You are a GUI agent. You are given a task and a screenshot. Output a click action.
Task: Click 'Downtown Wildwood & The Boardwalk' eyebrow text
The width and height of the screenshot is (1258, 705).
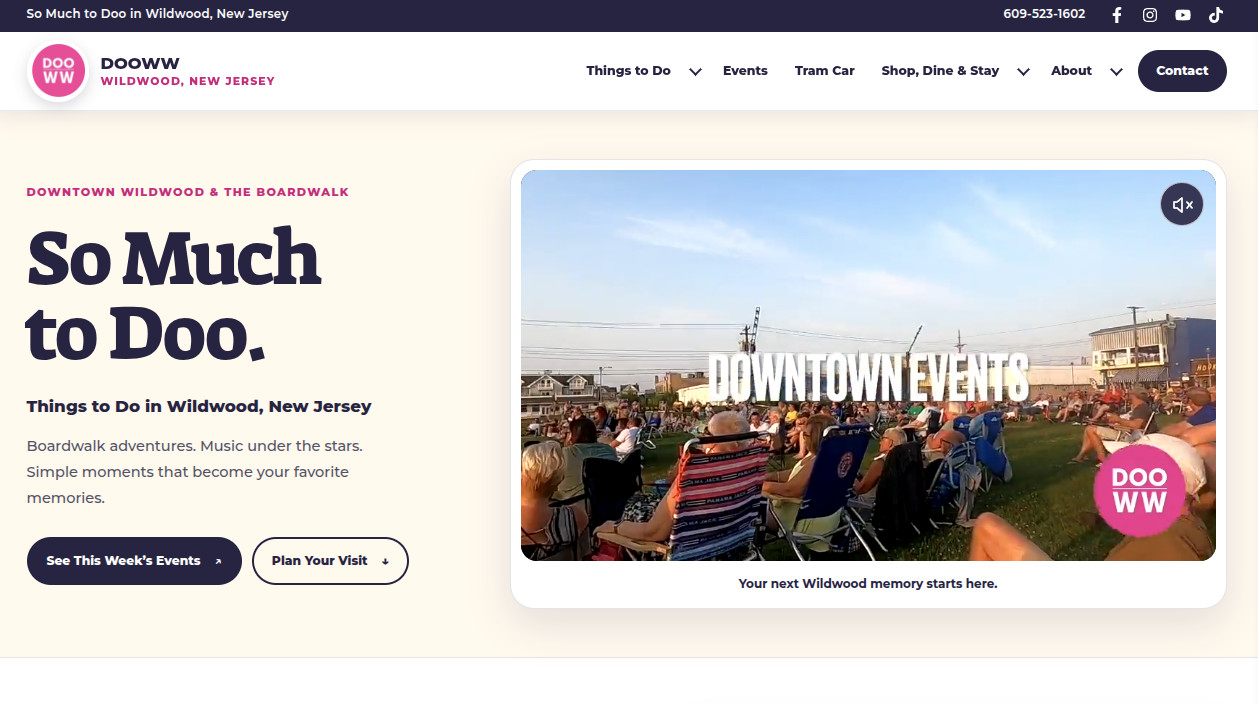click(188, 192)
